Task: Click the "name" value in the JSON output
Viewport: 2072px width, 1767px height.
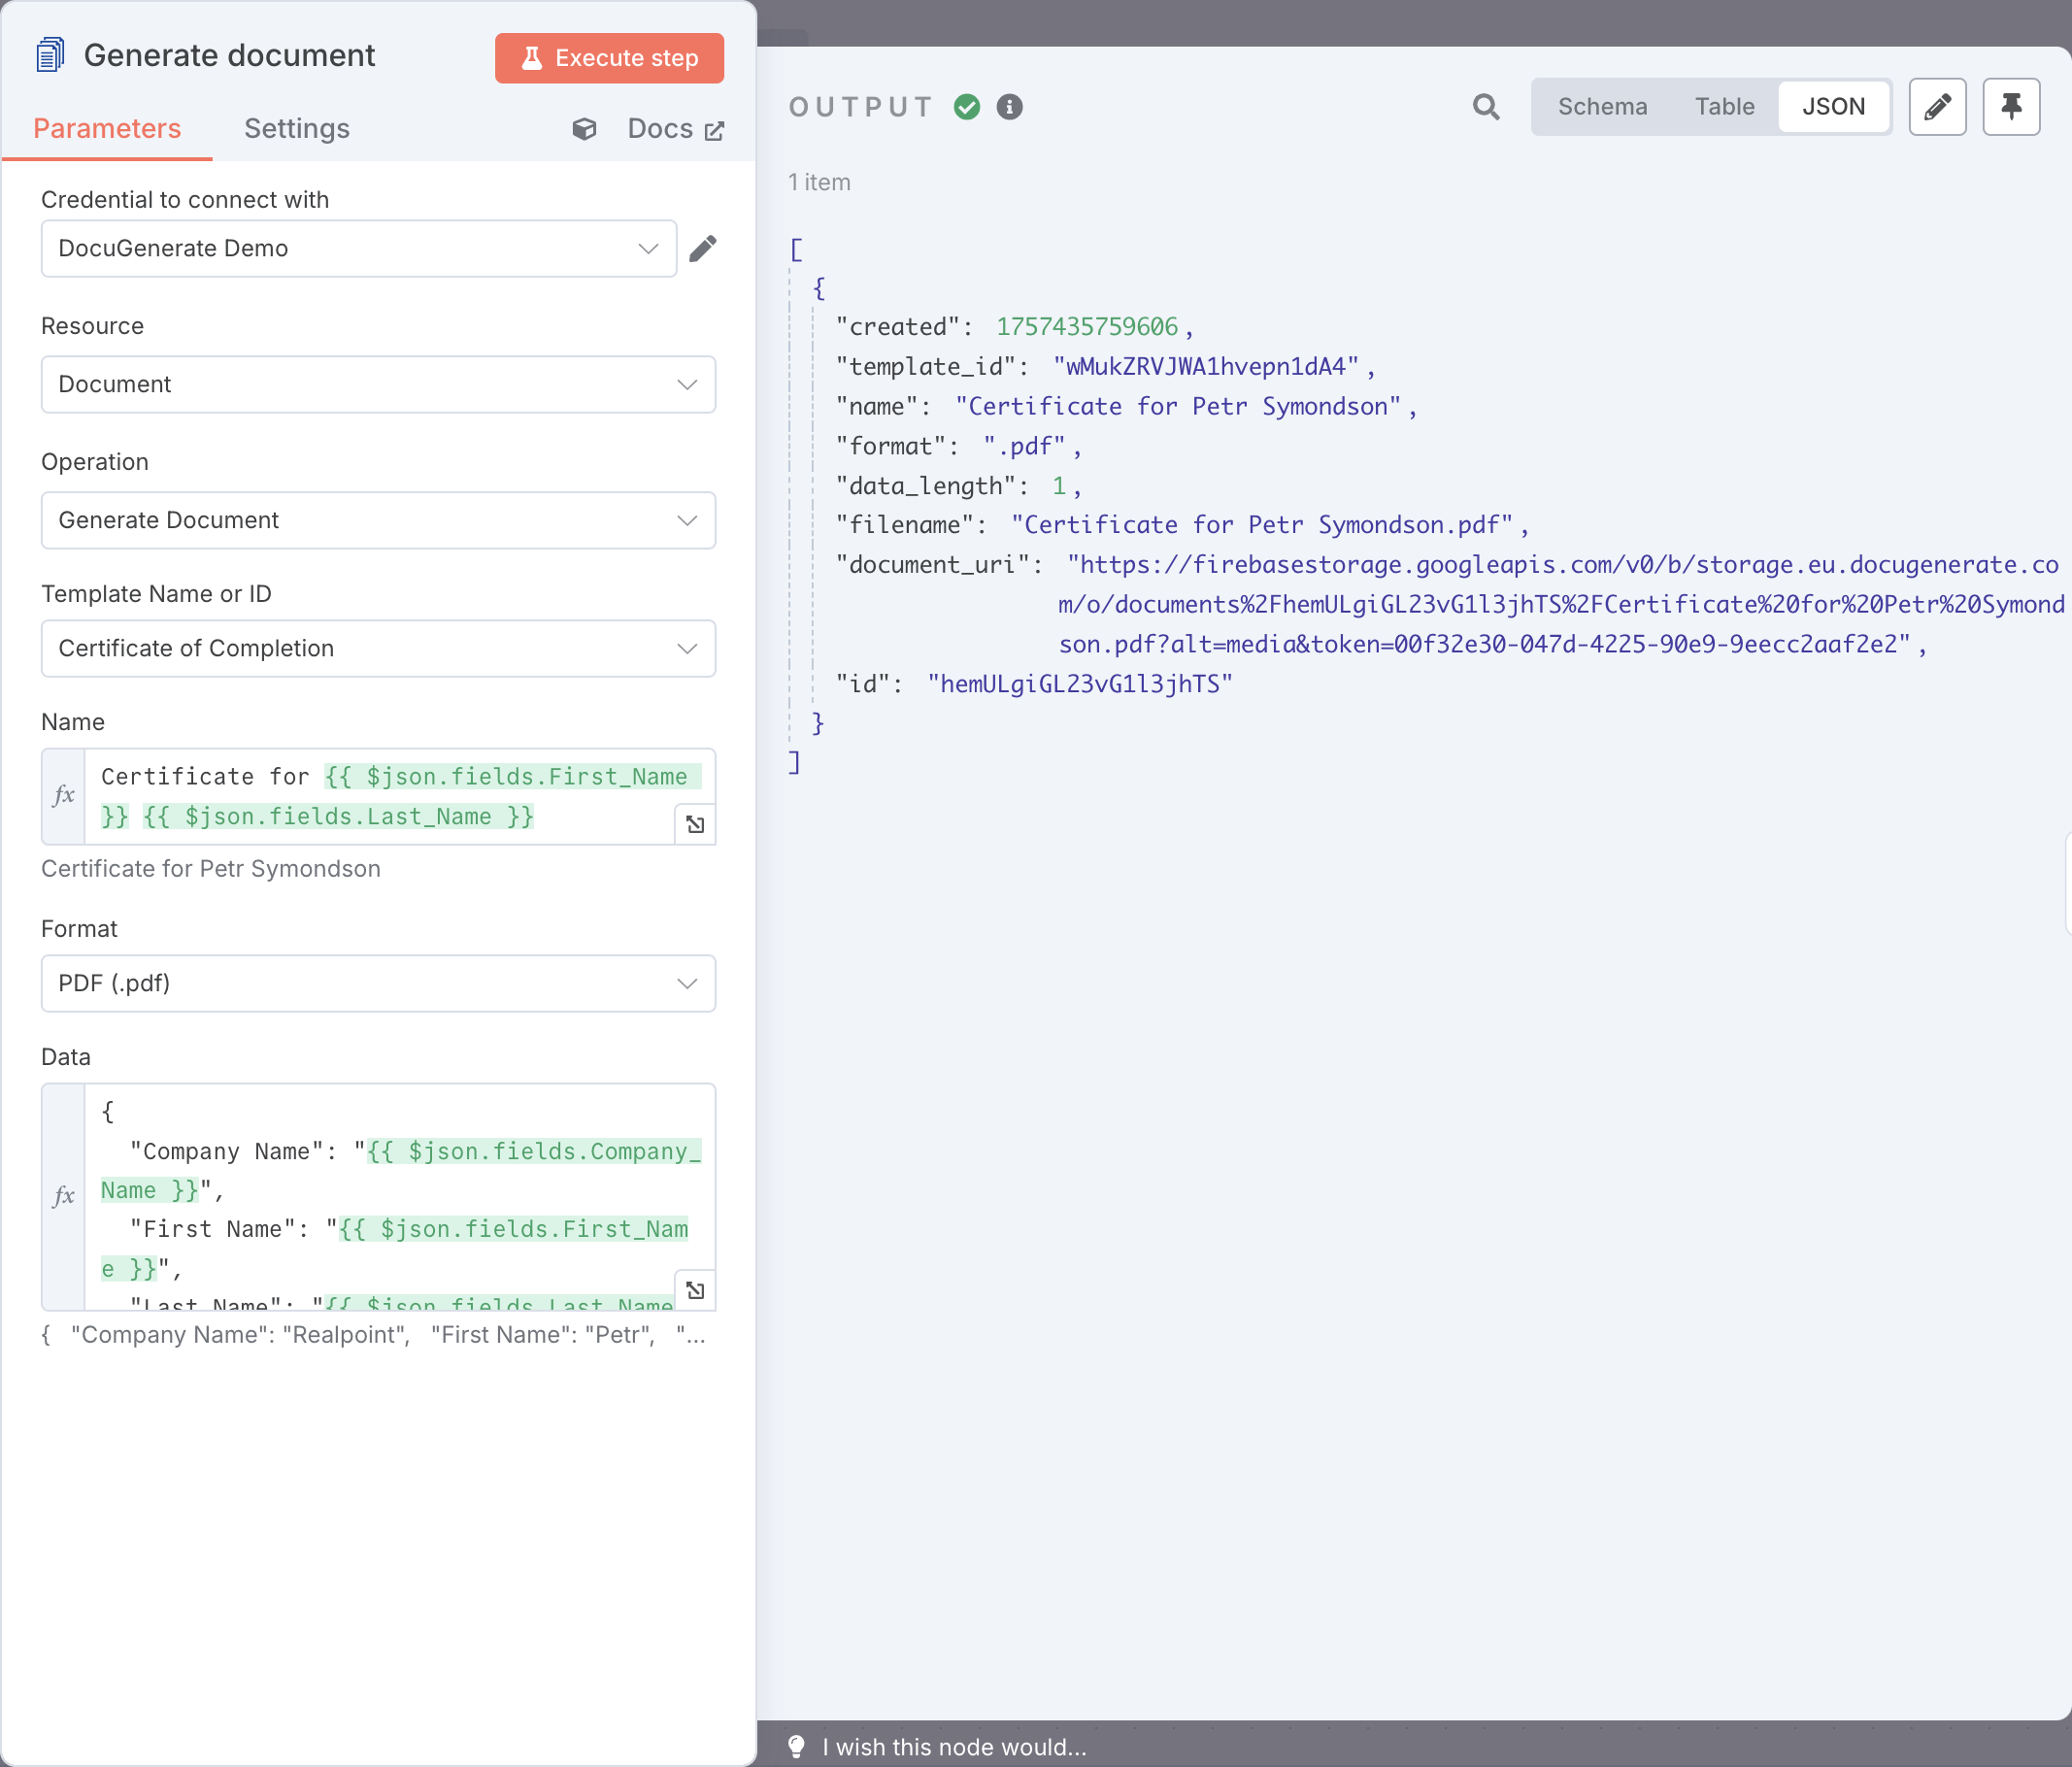Action: click(1178, 407)
